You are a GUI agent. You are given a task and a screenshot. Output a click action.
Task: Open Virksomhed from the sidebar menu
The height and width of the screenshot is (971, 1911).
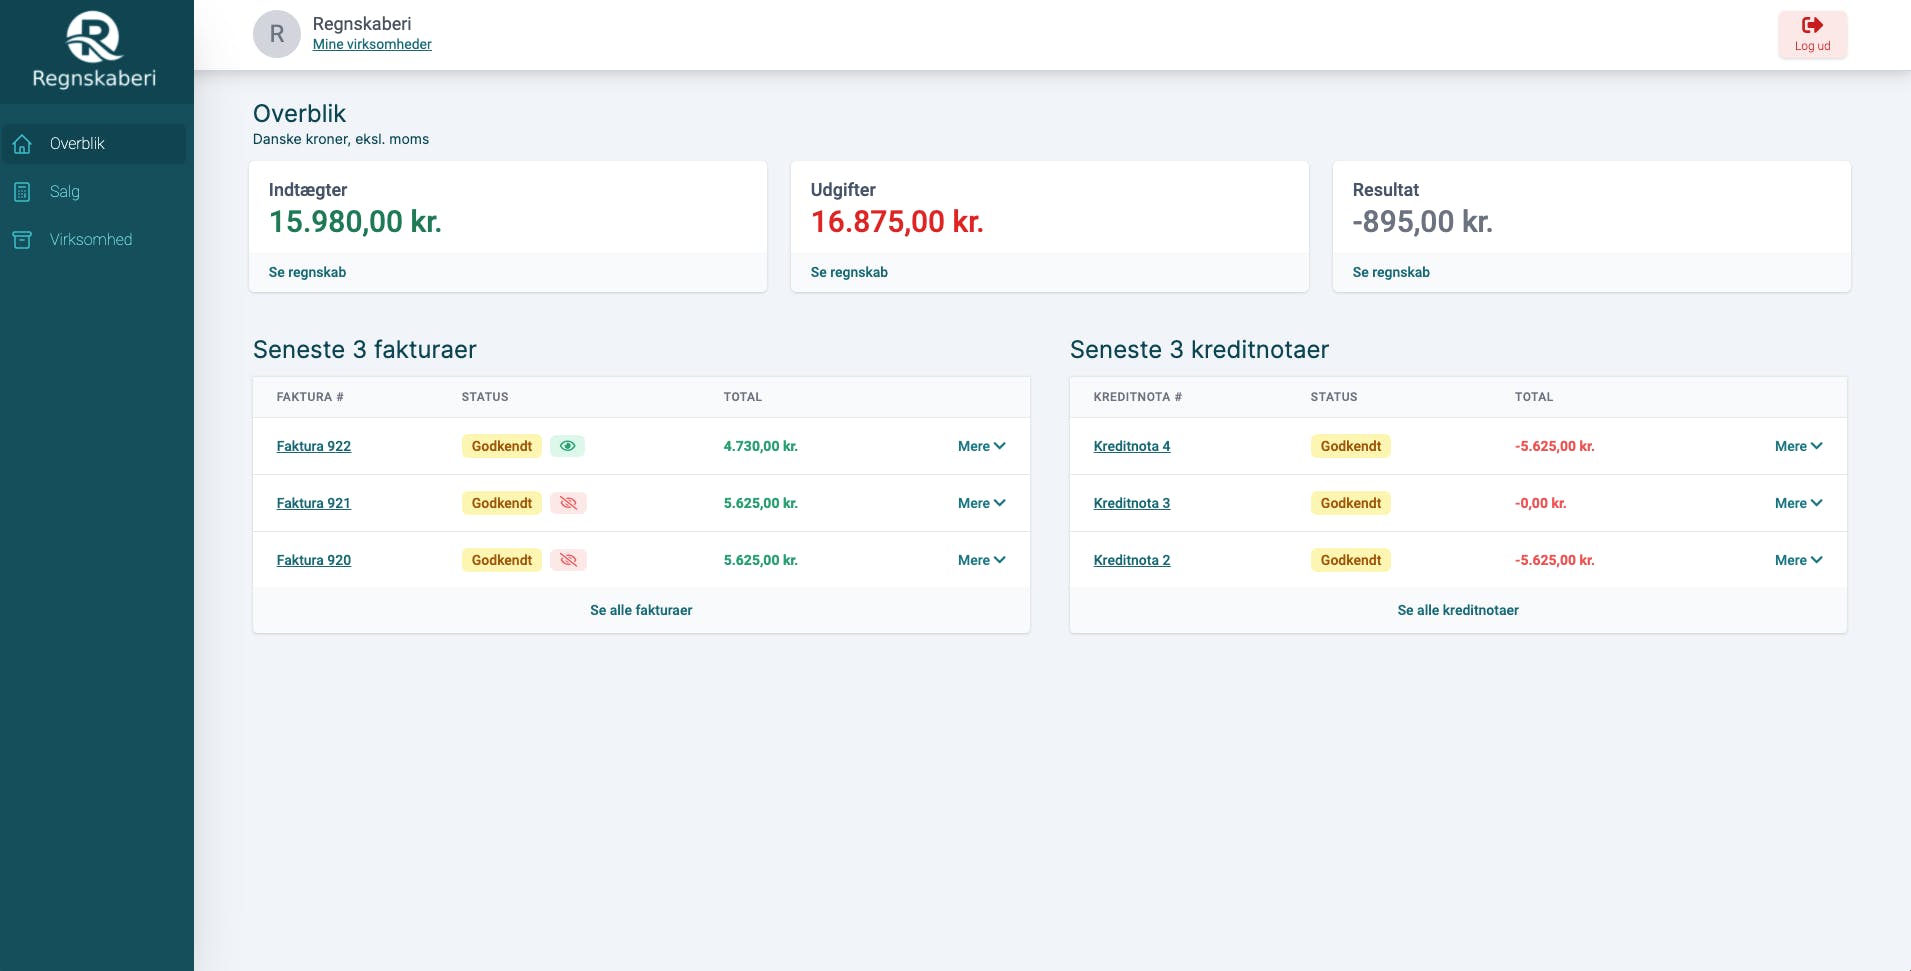point(91,240)
